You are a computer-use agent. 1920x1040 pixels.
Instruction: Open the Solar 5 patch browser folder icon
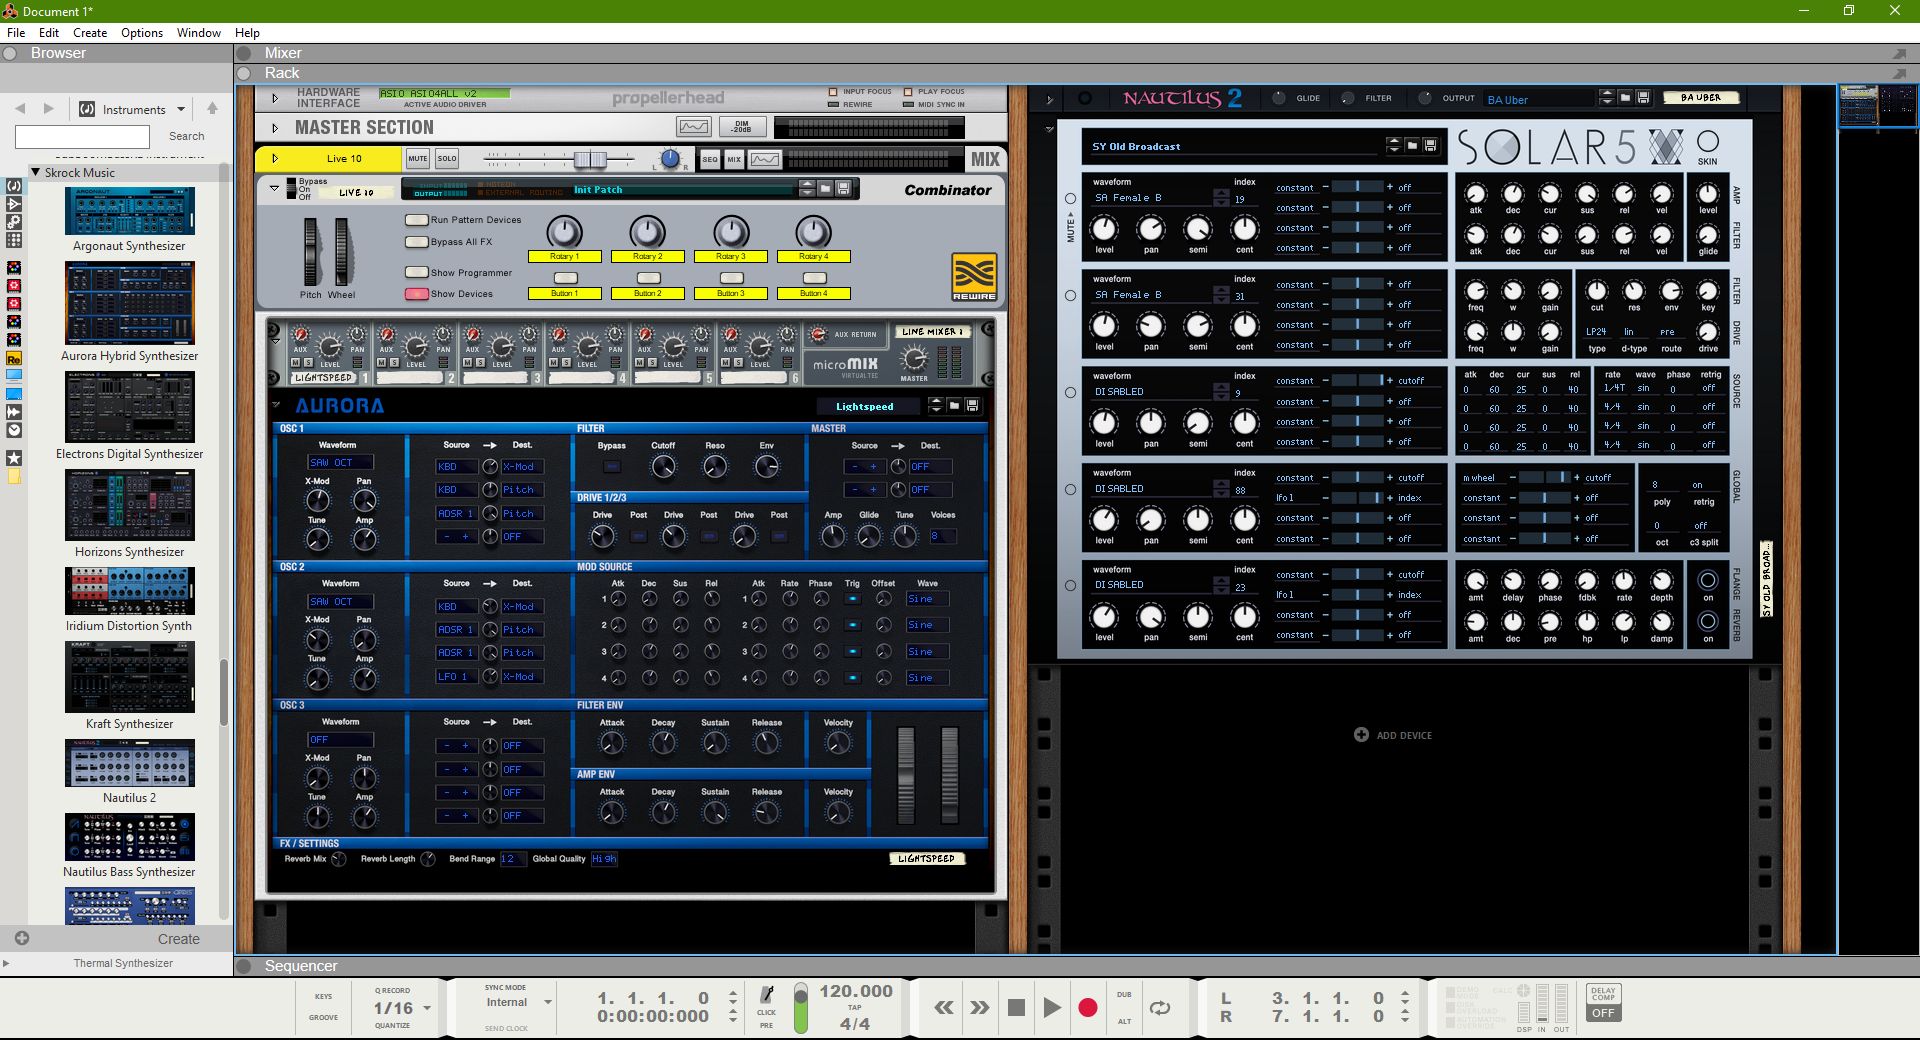1412,146
